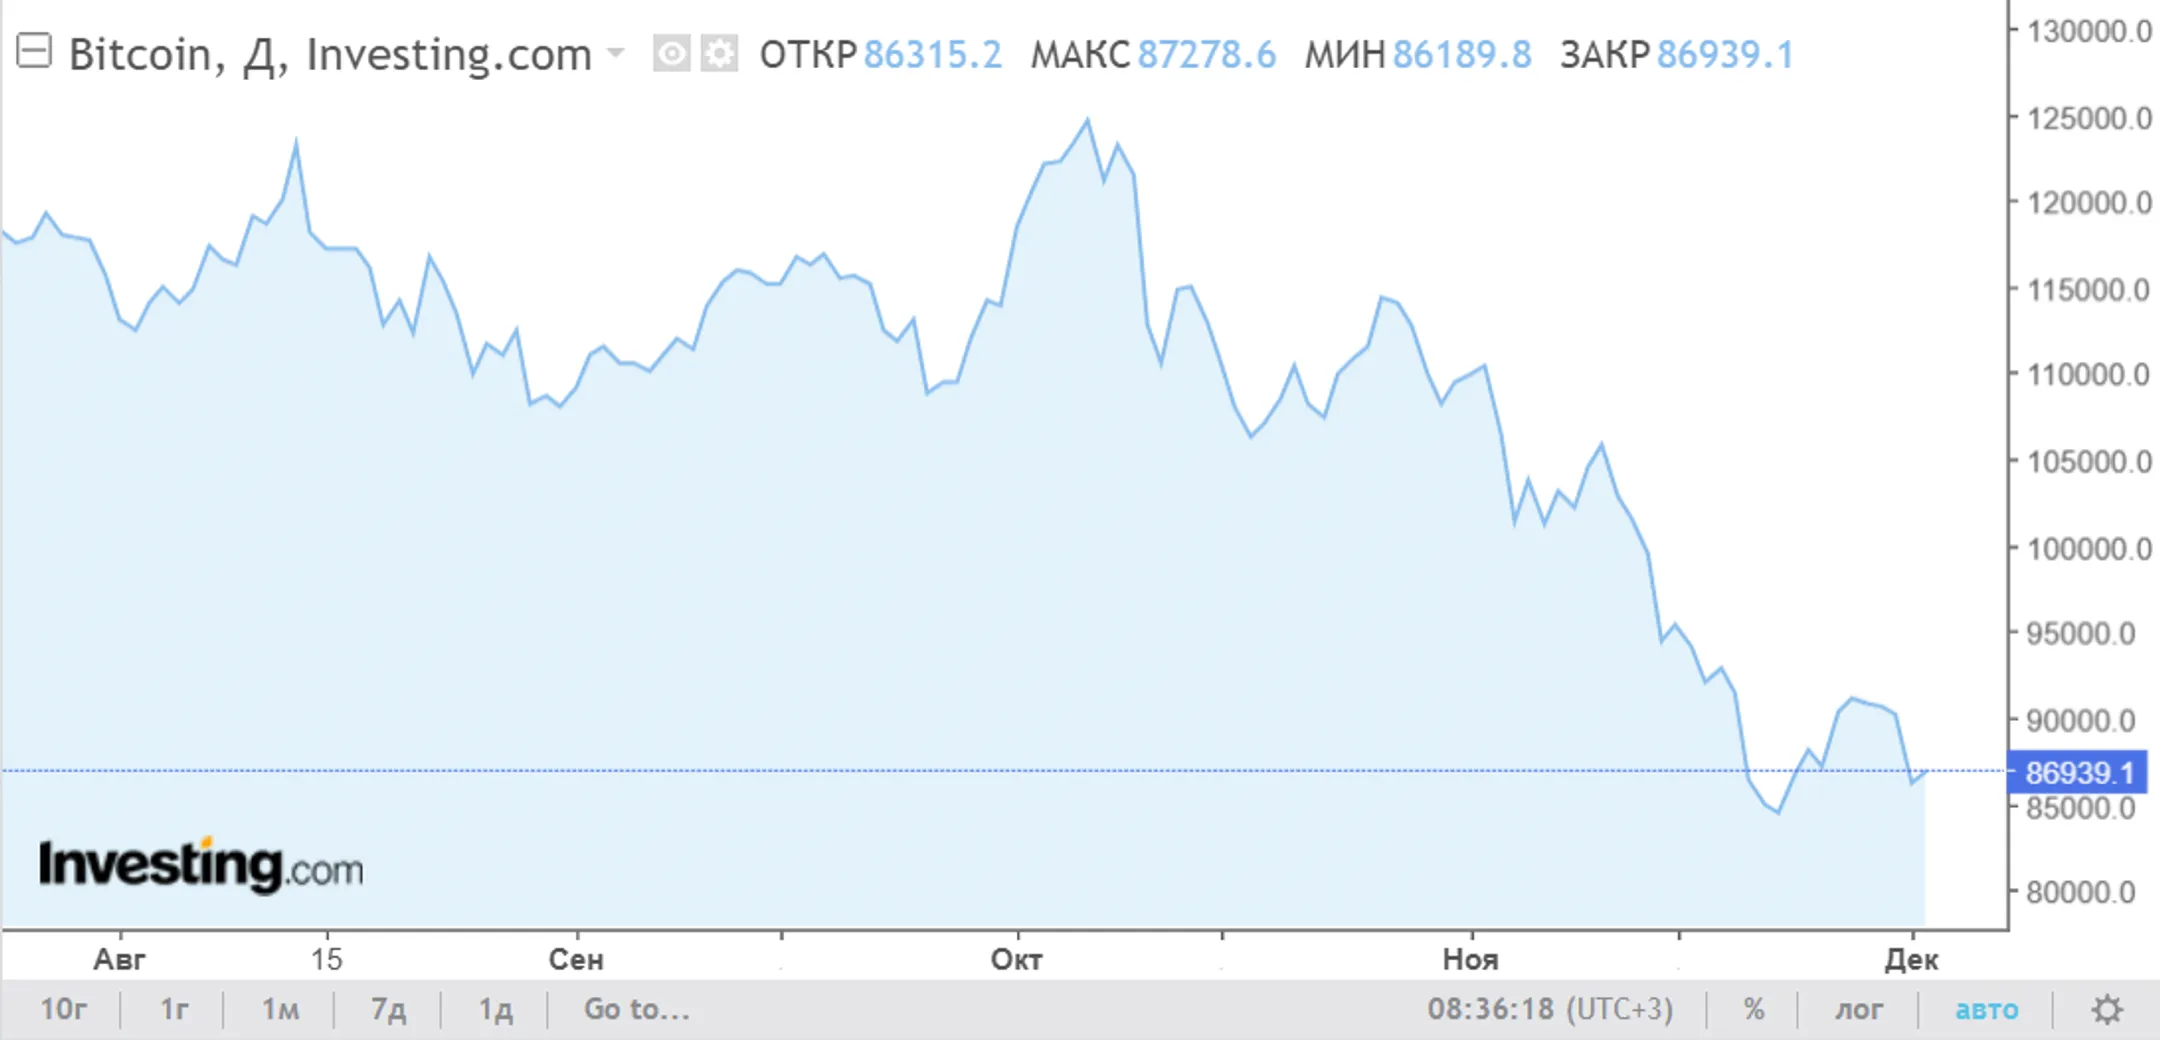Screen dimensions: 2160x1040
Task: Select the 10г time range
Action: point(63,1010)
